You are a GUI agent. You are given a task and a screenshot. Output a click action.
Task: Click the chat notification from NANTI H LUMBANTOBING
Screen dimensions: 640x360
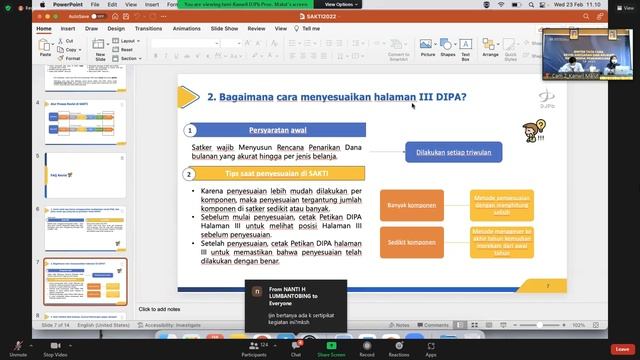296,306
